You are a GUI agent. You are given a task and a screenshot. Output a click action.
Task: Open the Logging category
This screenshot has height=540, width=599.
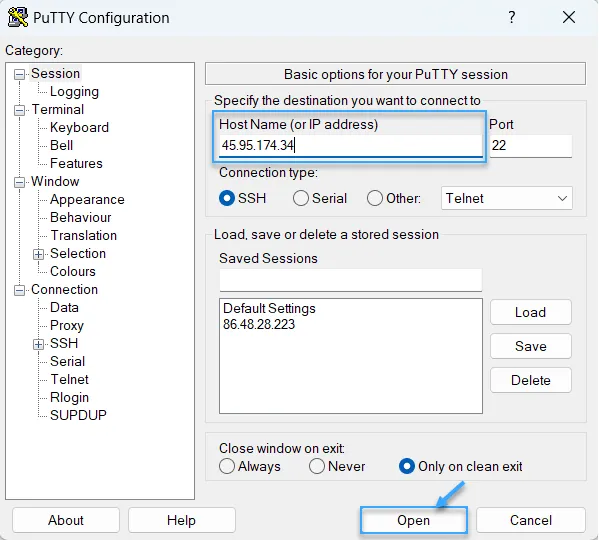tap(74, 92)
